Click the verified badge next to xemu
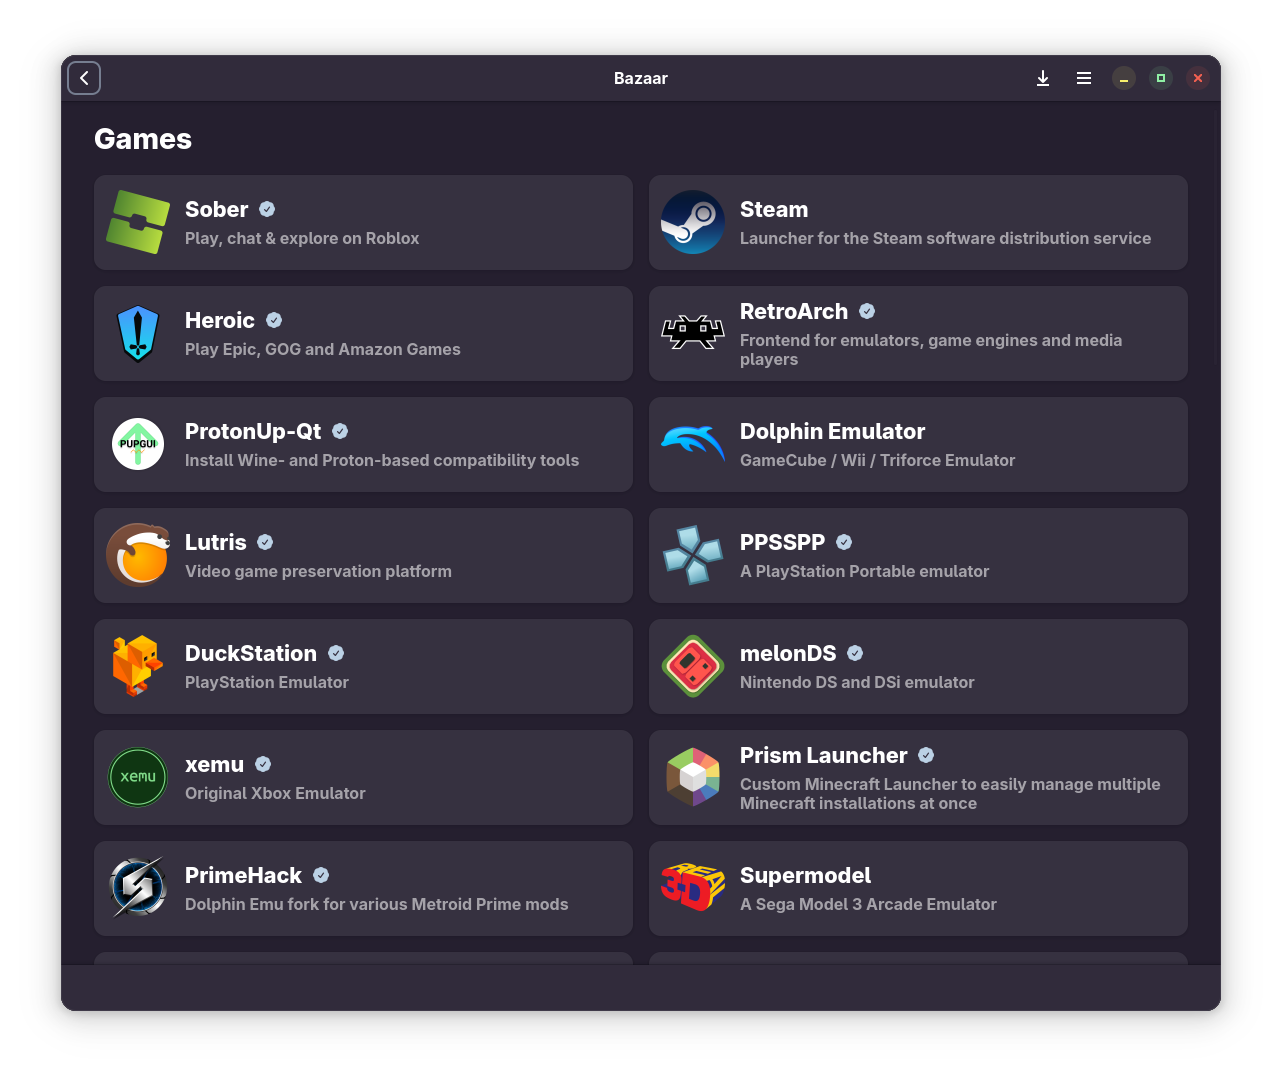Image resolution: width=1282 pixels, height=1078 pixels. pos(263,764)
